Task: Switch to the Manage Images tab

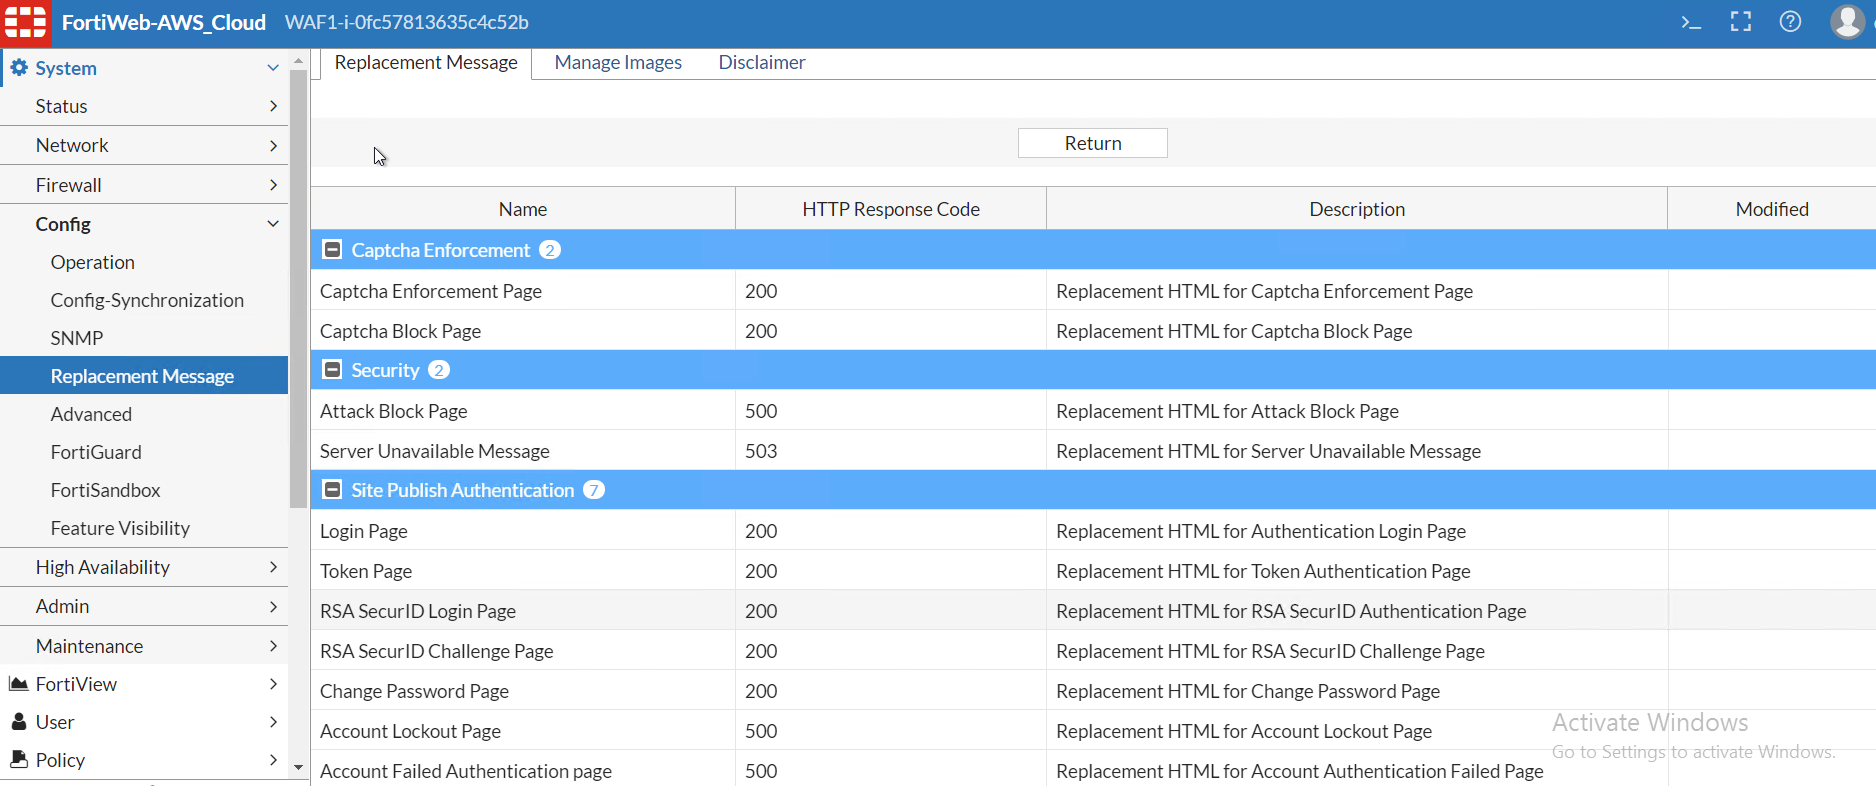Action: 618,63
